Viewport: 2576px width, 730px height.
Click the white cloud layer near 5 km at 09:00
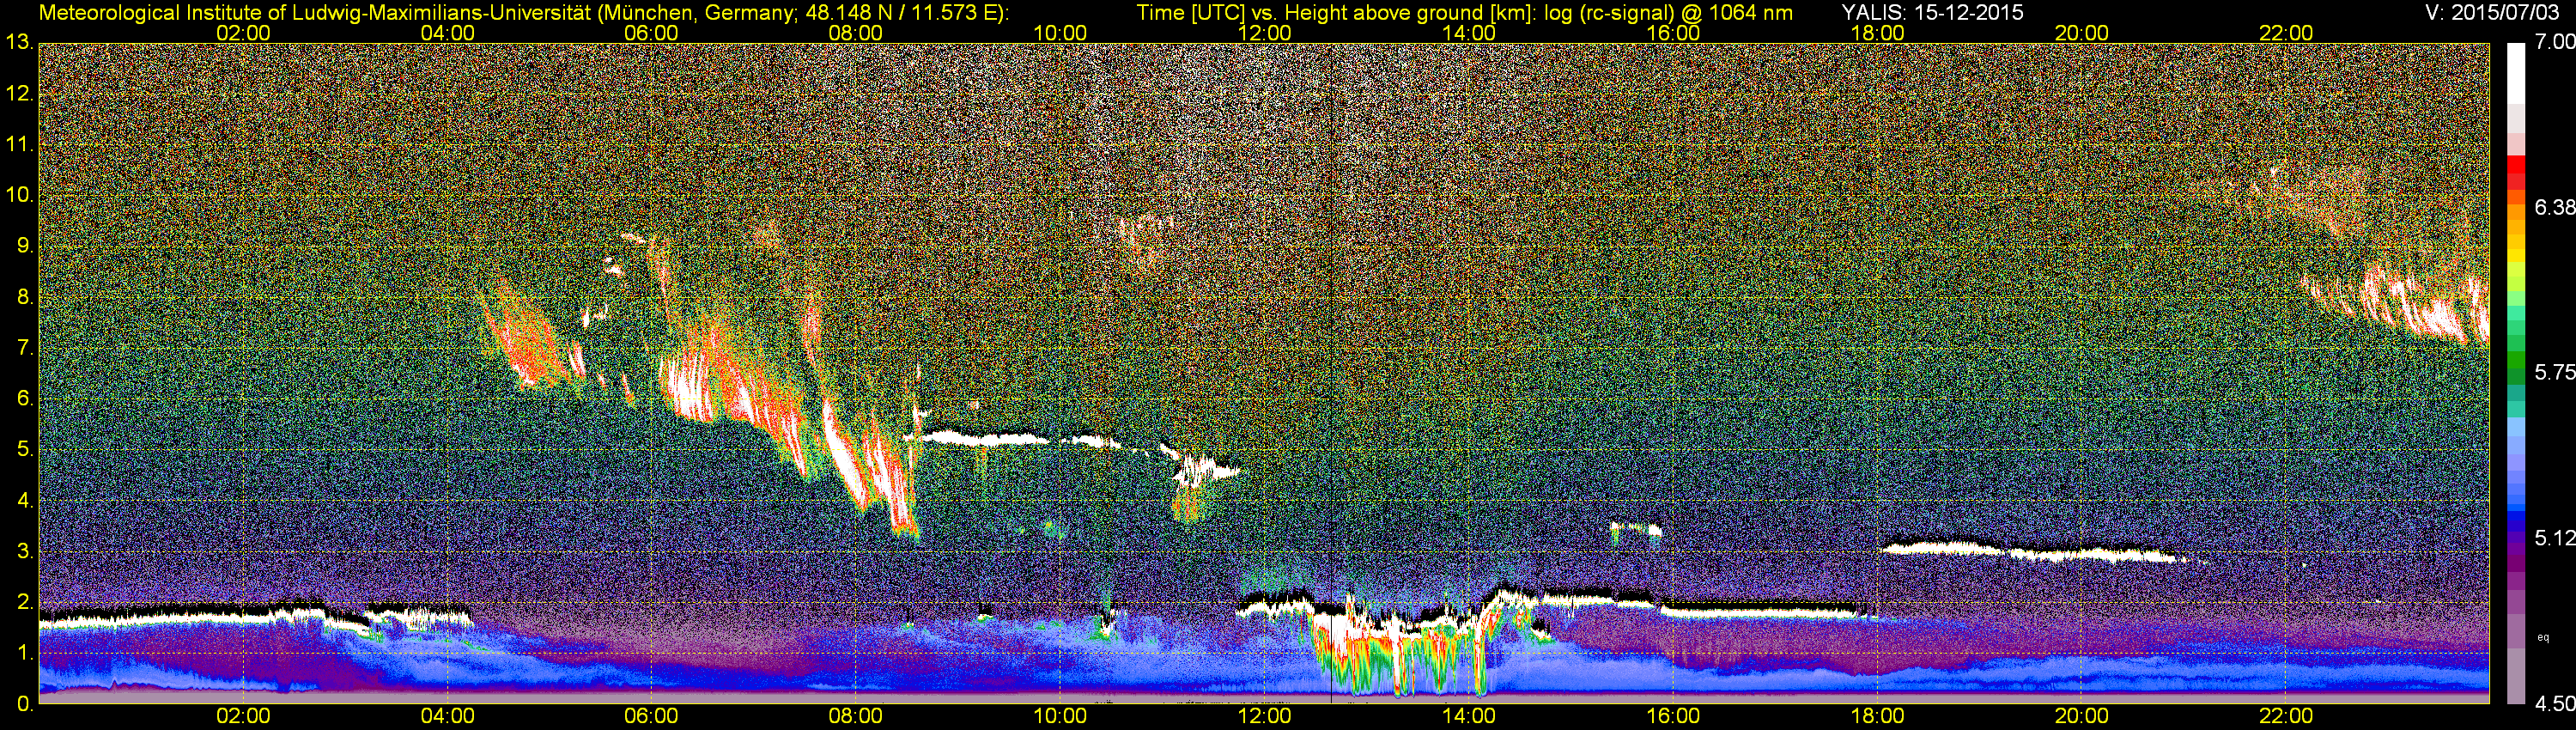985,437
